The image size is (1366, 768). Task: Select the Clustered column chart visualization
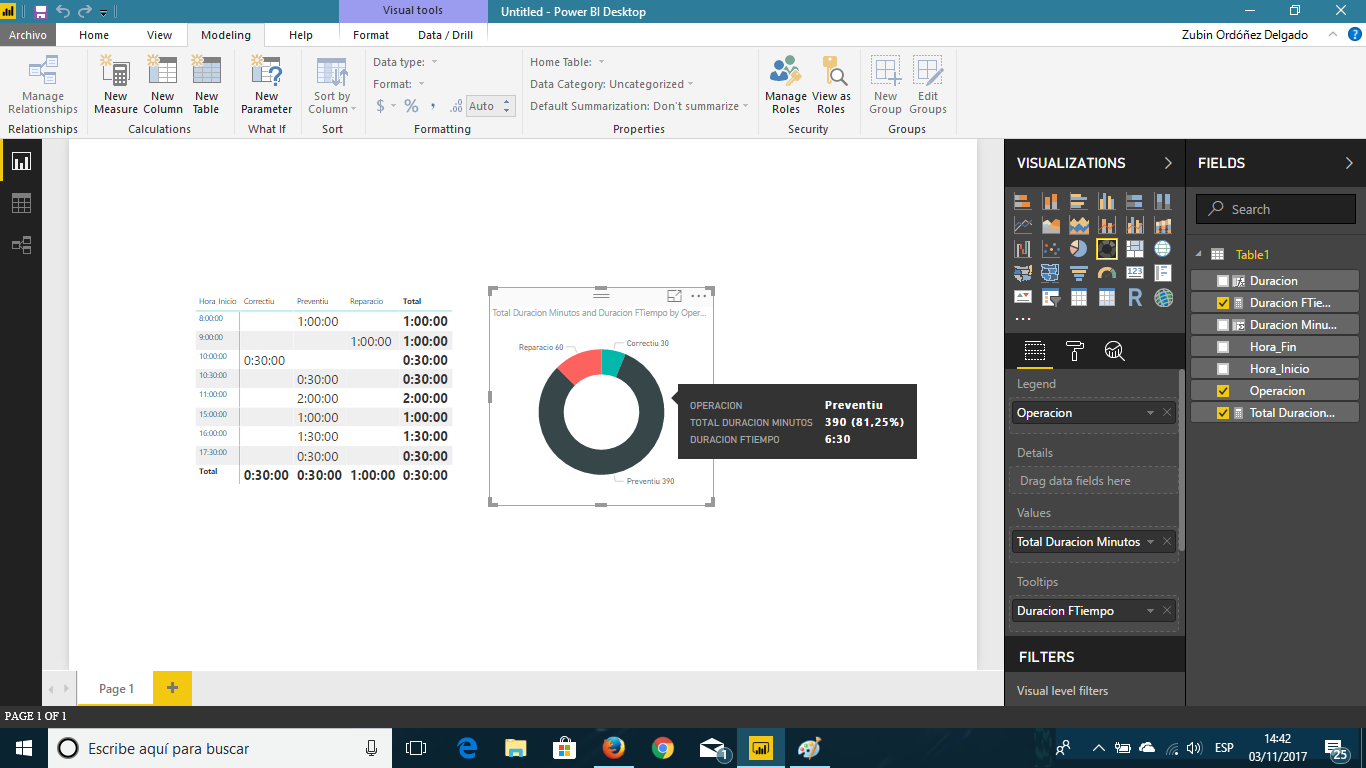pos(1106,201)
